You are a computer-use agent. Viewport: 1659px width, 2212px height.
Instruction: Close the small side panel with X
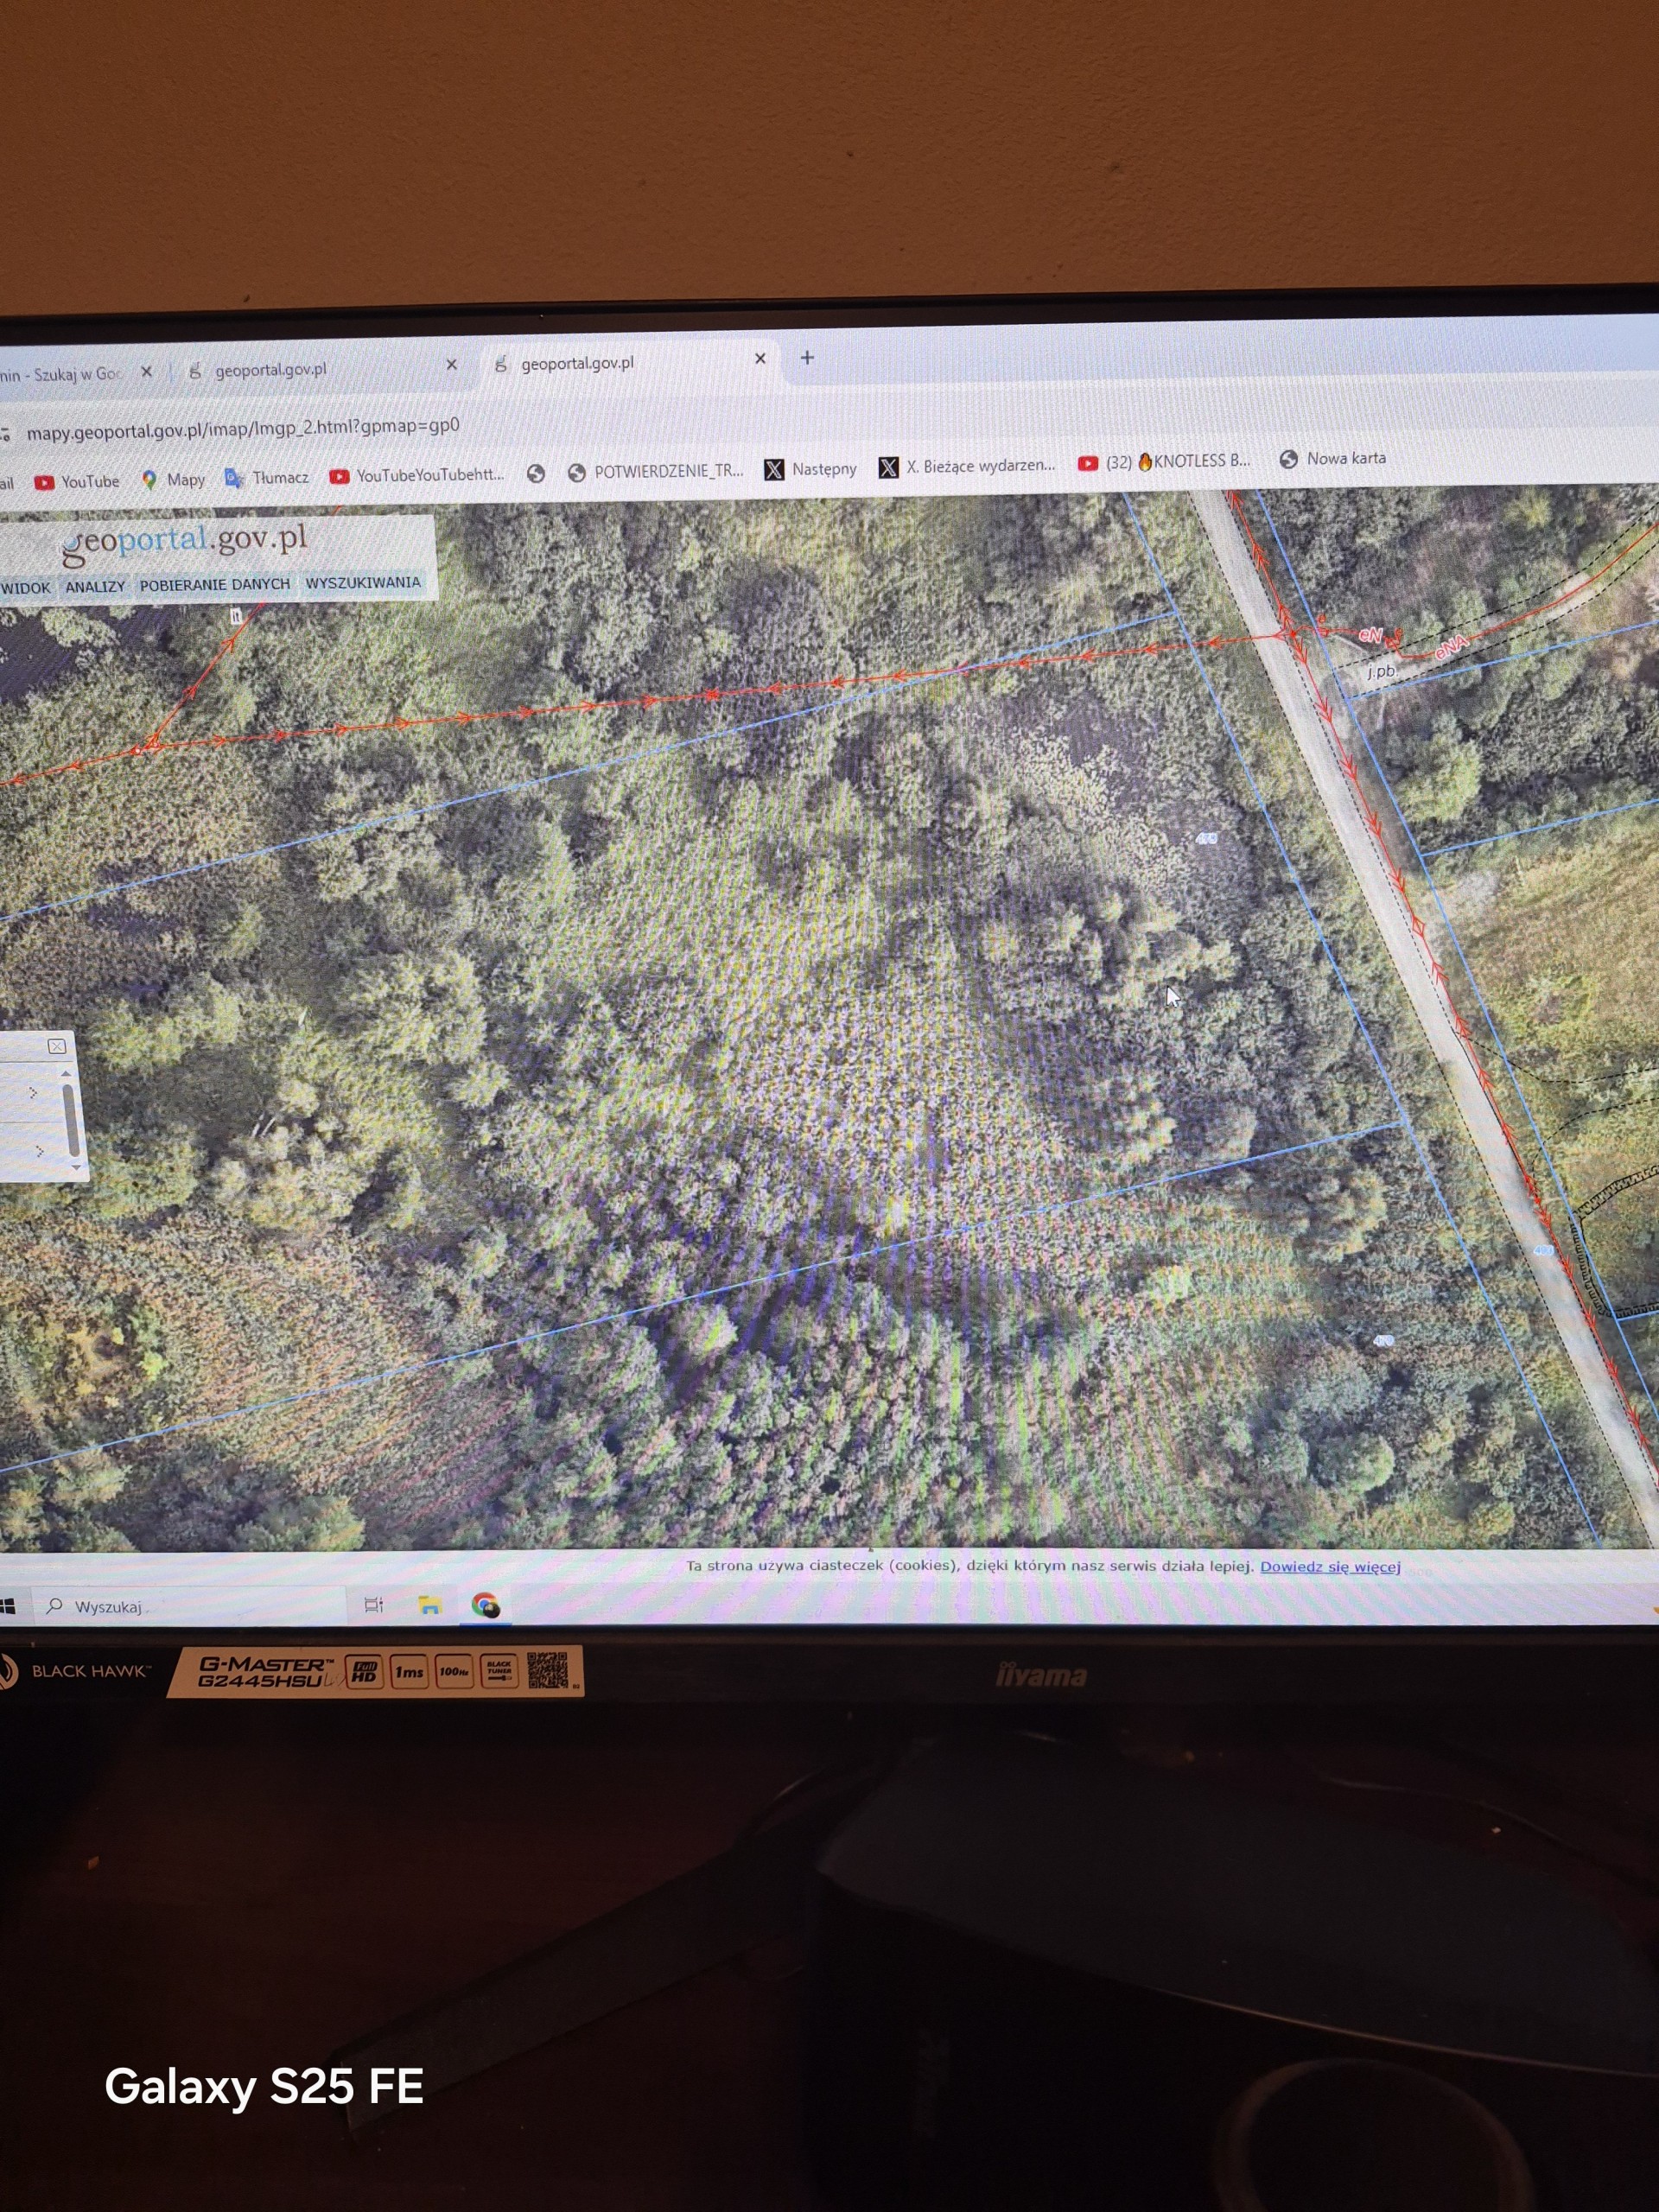click(57, 1046)
